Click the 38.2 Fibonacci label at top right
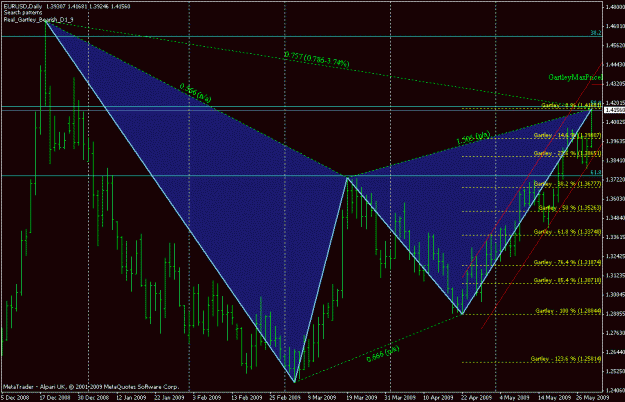Image resolution: width=625 pixels, height=402 pixels. pos(596,33)
